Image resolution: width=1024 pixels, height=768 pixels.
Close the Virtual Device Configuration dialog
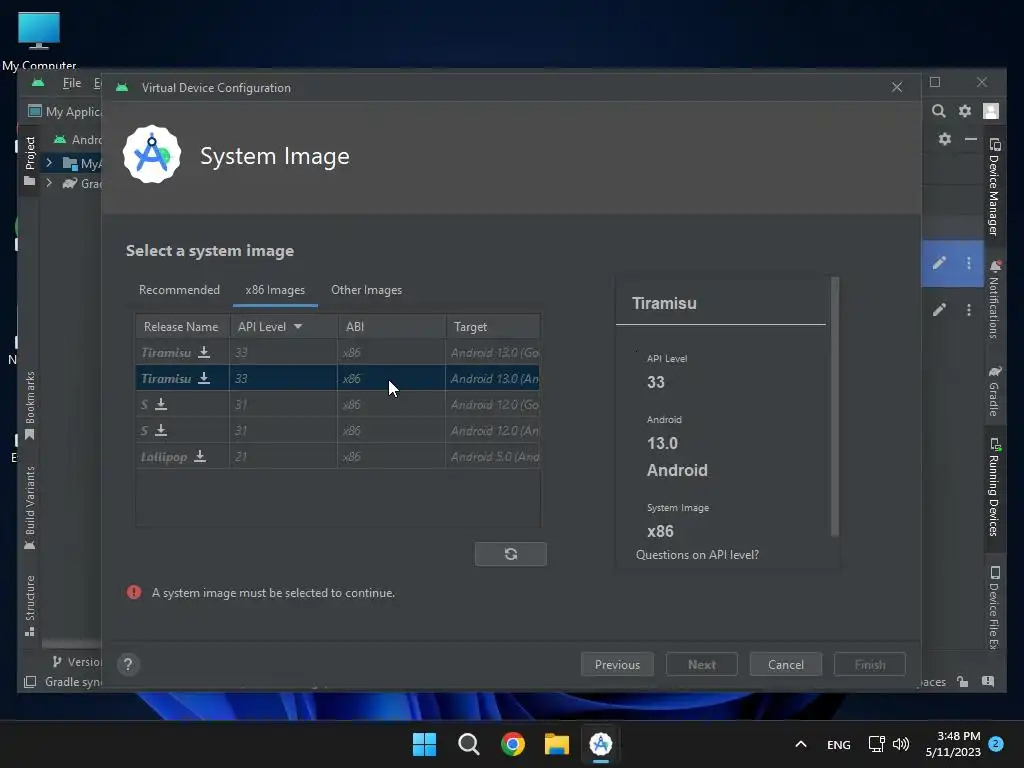click(x=897, y=87)
